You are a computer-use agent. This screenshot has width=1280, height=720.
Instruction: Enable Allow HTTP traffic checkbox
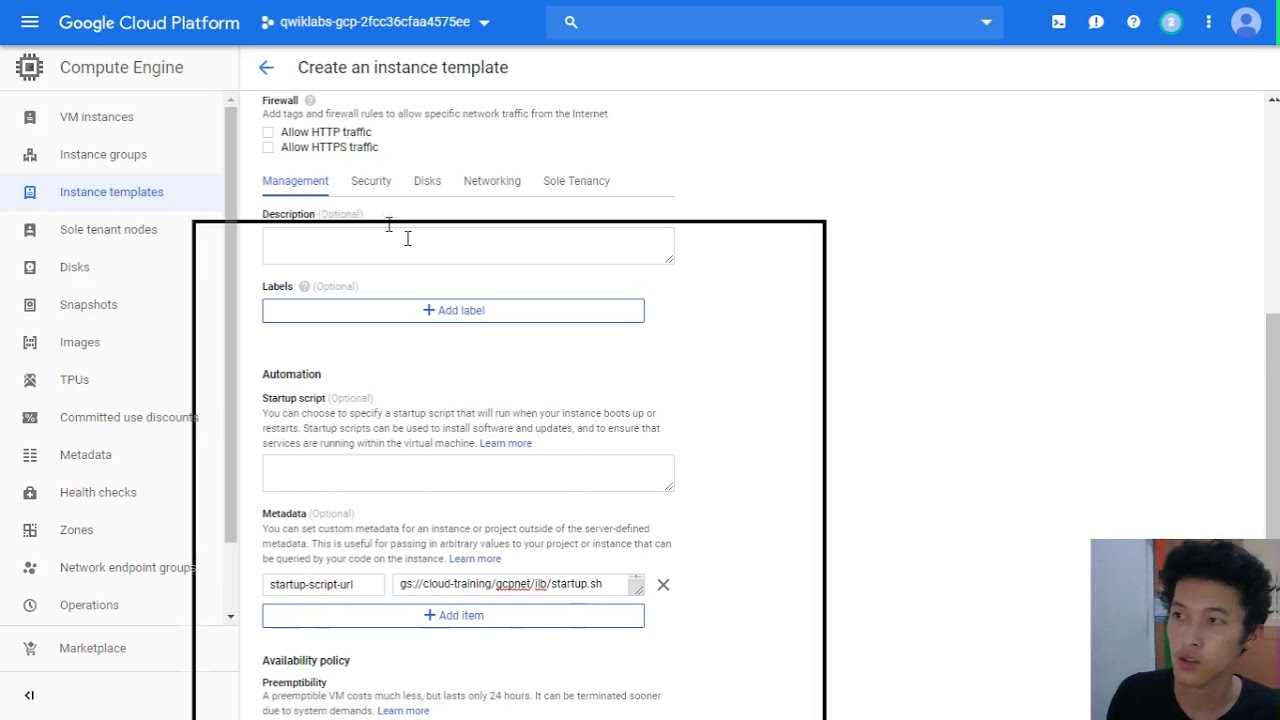(x=268, y=132)
